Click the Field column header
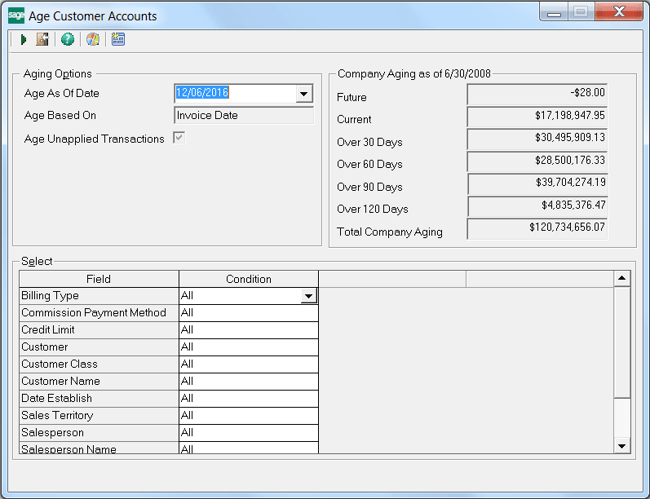The height and width of the screenshot is (499, 650). click(x=98, y=279)
